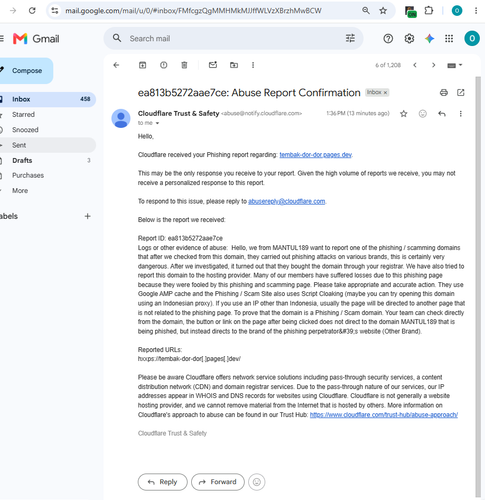The height and width of the screenshot is (500, 485).
Task: Mark the email as unread
Action: pos(213,65)
